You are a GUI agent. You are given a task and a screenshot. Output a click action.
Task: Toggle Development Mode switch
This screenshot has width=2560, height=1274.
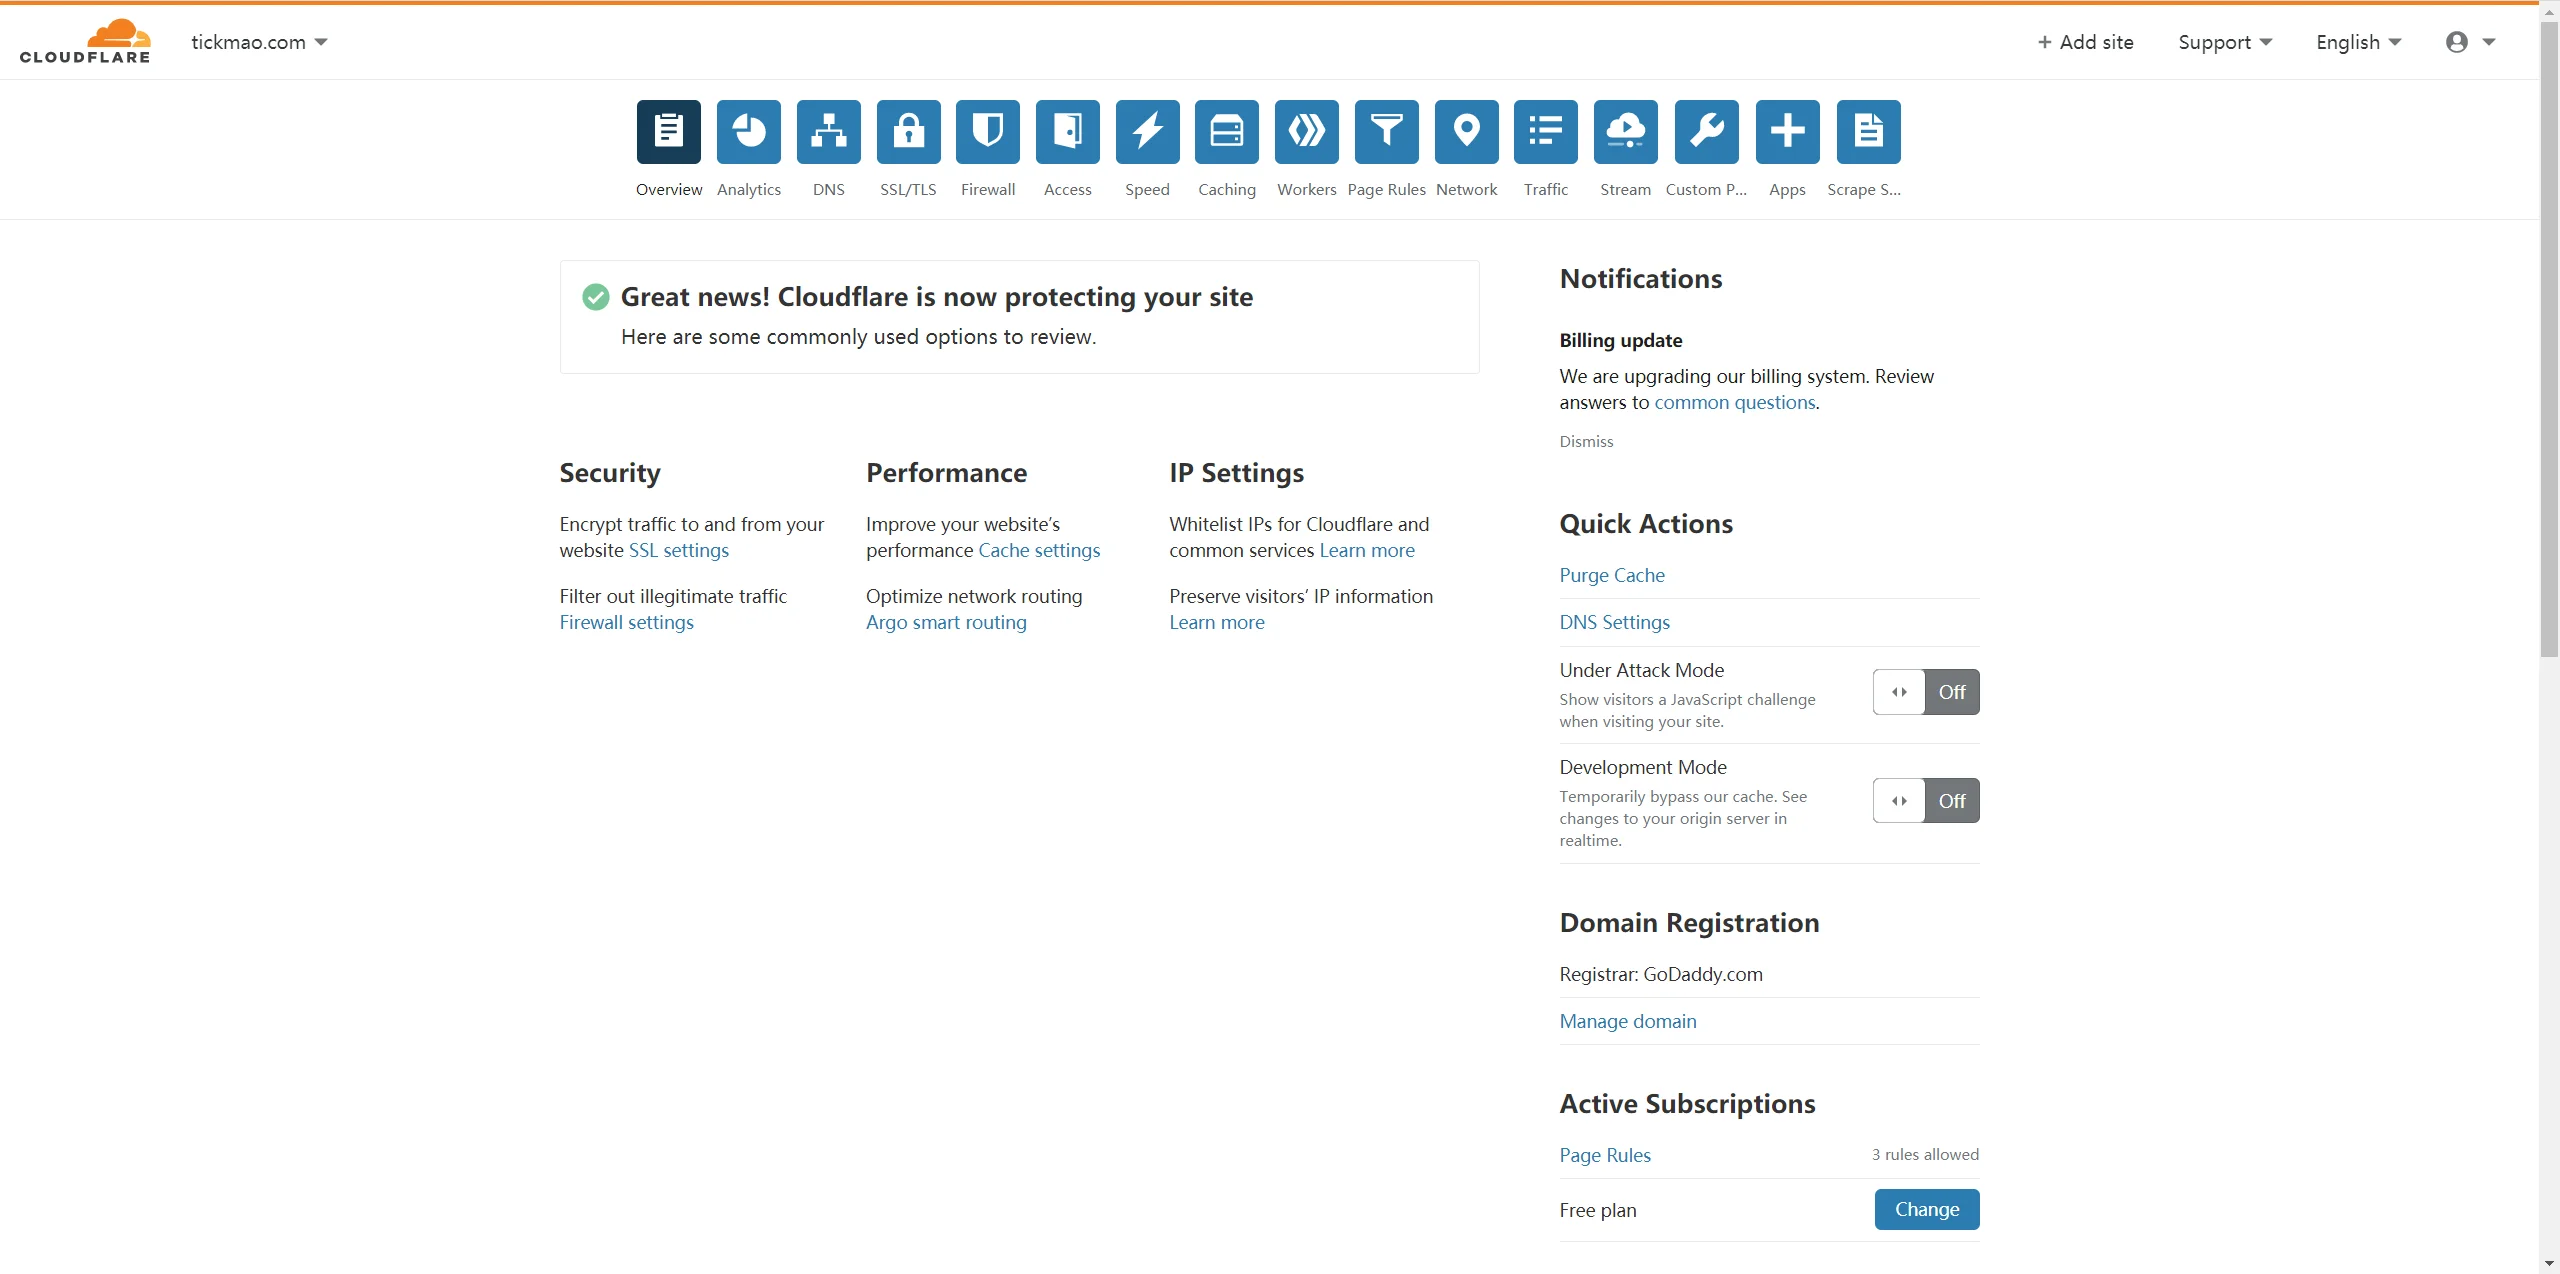click(1925, 801)
